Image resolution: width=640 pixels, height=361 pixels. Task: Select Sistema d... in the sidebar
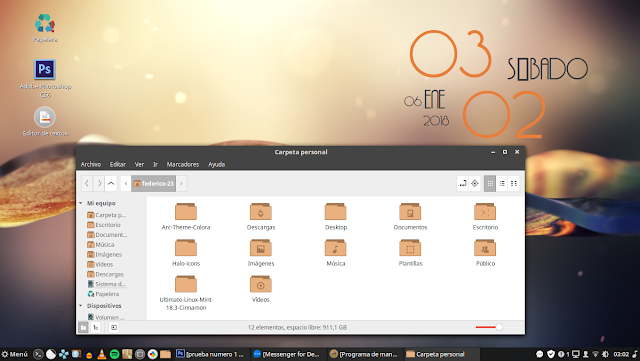(107, 284)
